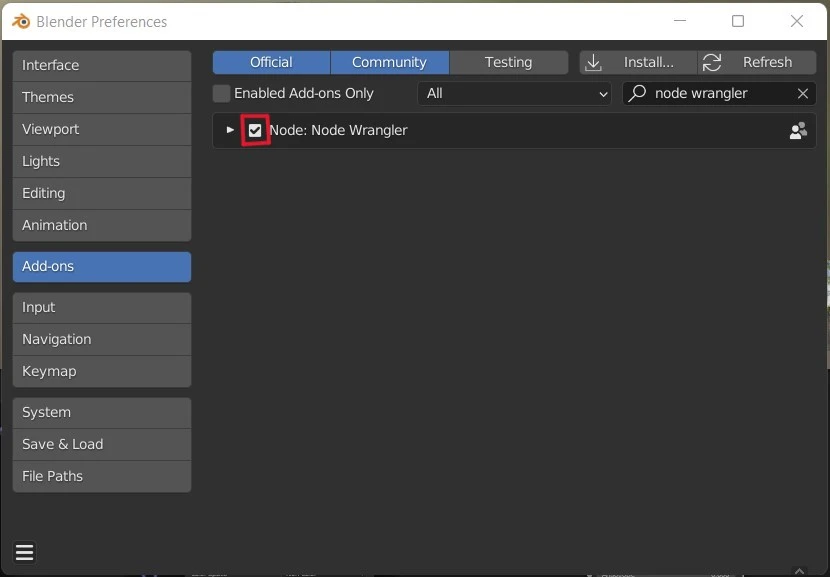The width and height of the screenshot is (830, 577).
Task: Click the Refresh add-ons button
Action: coord(757,62)
